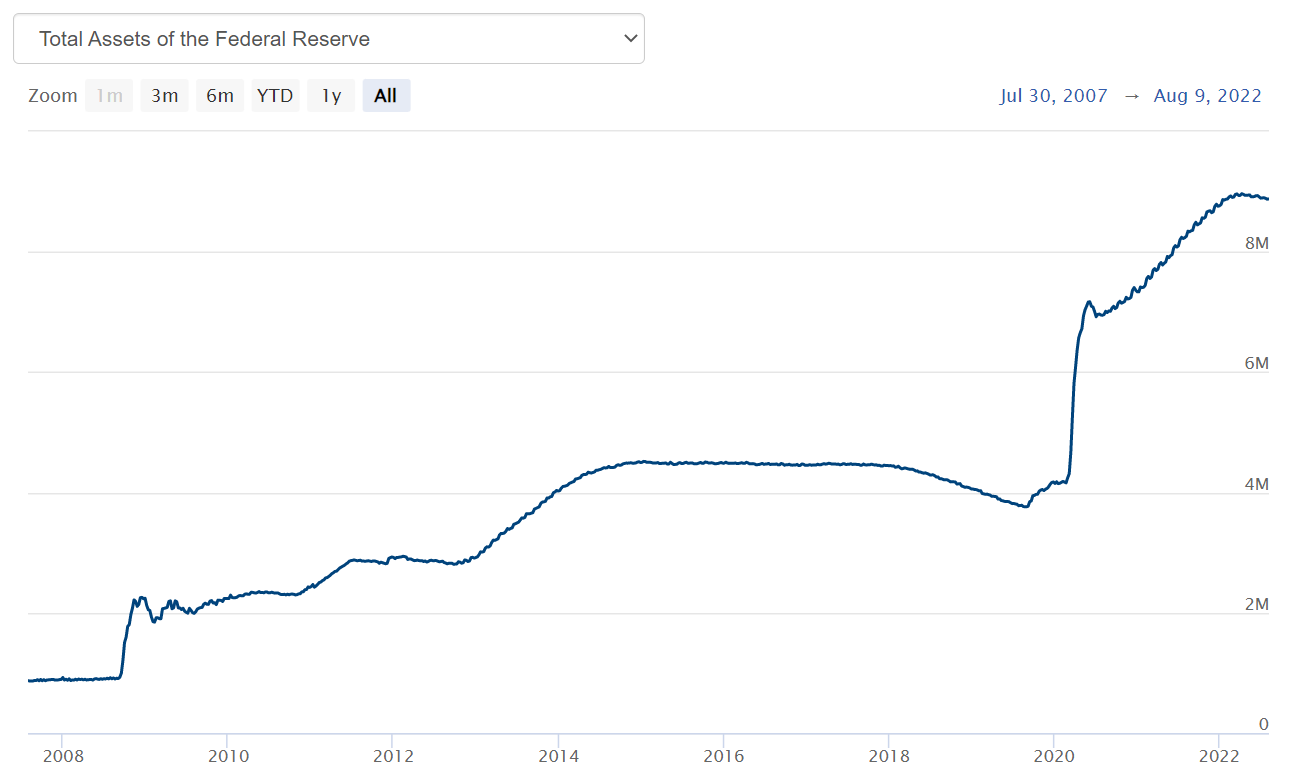Click the Zoom label
The width and height of the screenshot is (1291, 781).
(53, 95)
